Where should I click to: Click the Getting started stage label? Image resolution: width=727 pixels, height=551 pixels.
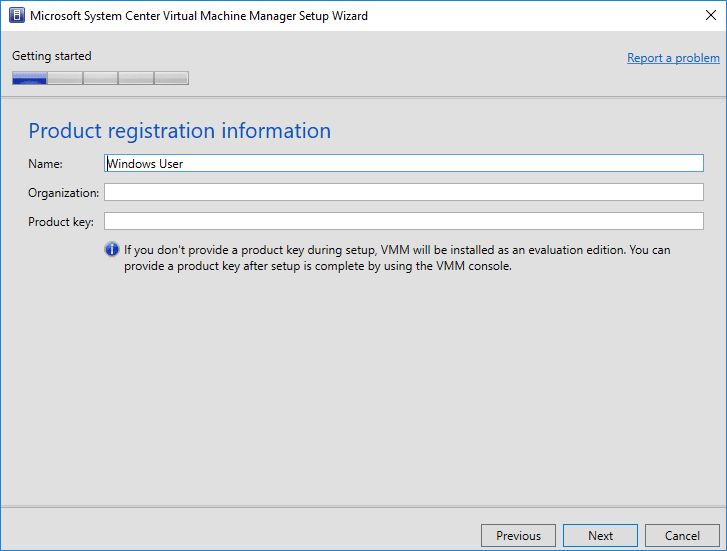click(x=51, y=56)
